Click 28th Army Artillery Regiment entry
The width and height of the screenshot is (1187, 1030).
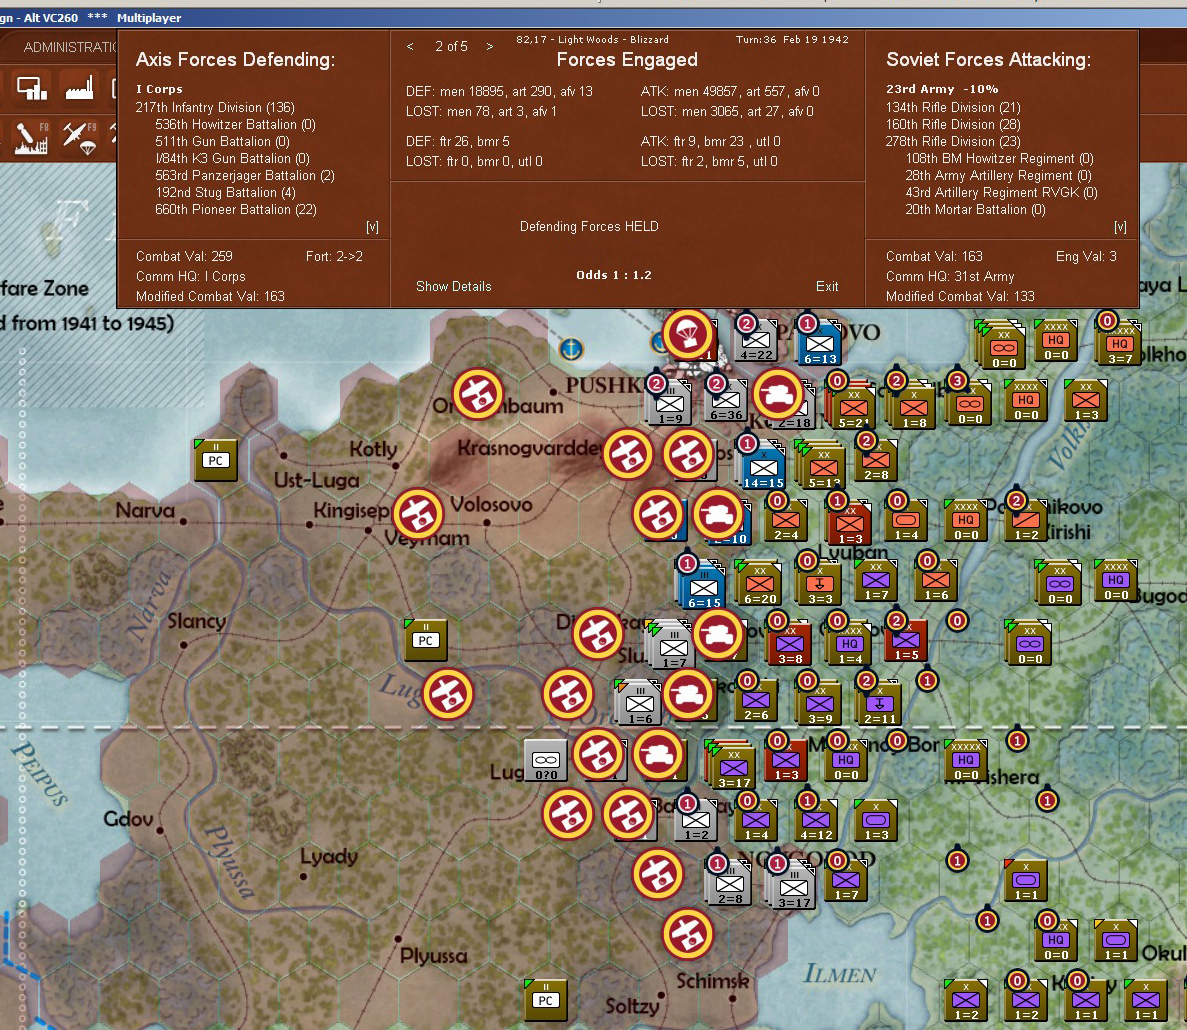pyautogui.click(x=998, y=176)
